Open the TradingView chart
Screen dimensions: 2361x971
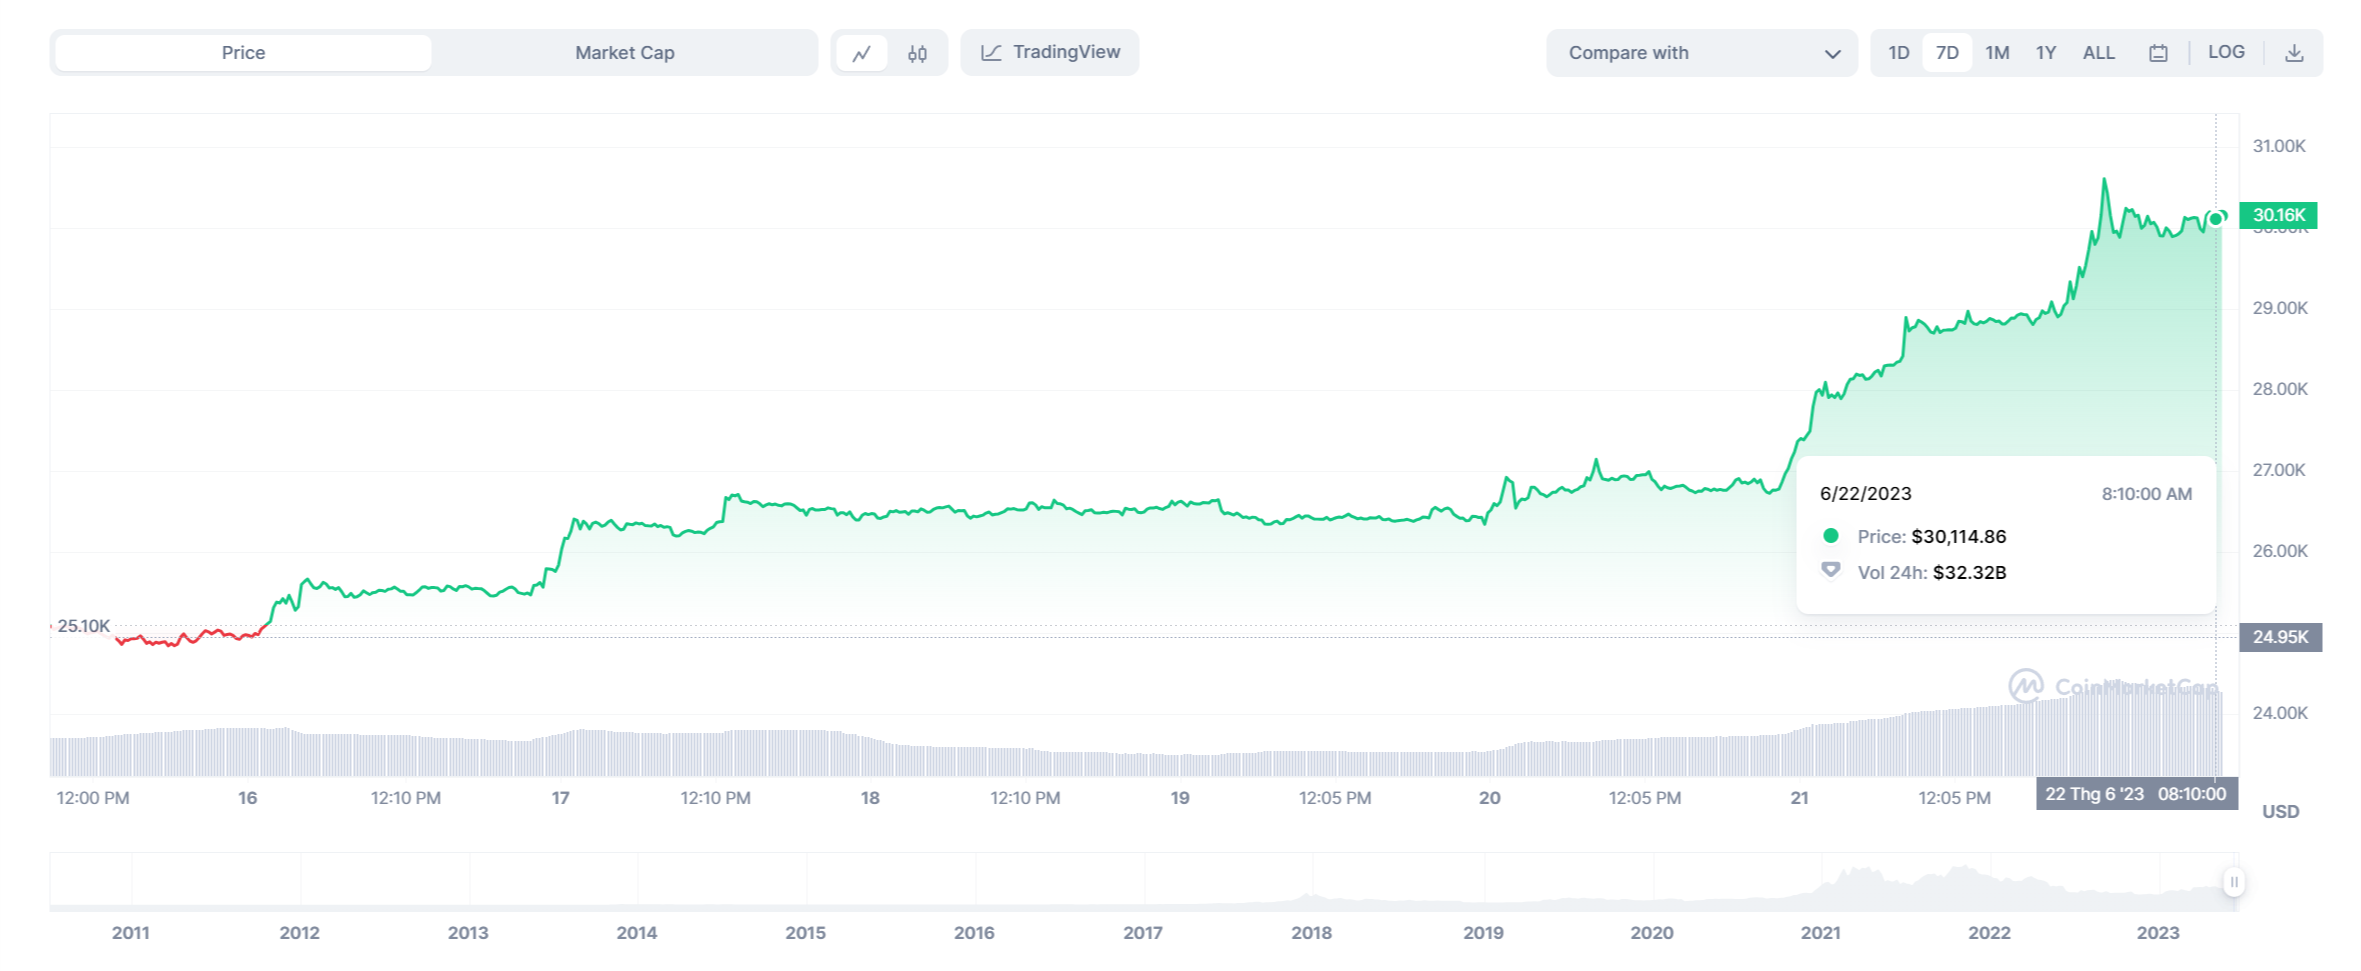click(x=1050, y=52)
